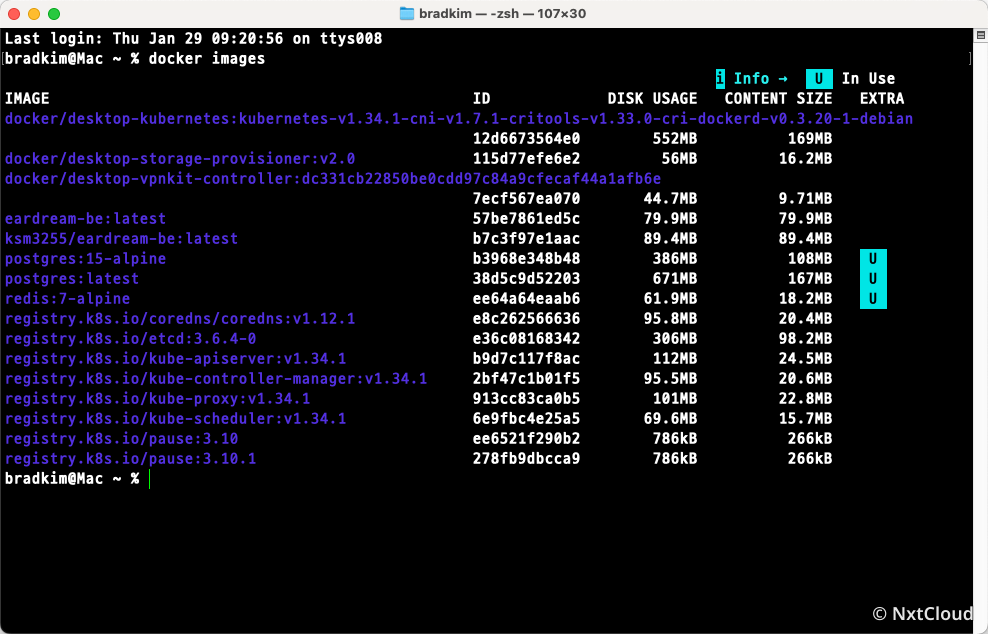Click image ID 115d77efe6e2
The image size is (988, 634).
coord(526,158)
